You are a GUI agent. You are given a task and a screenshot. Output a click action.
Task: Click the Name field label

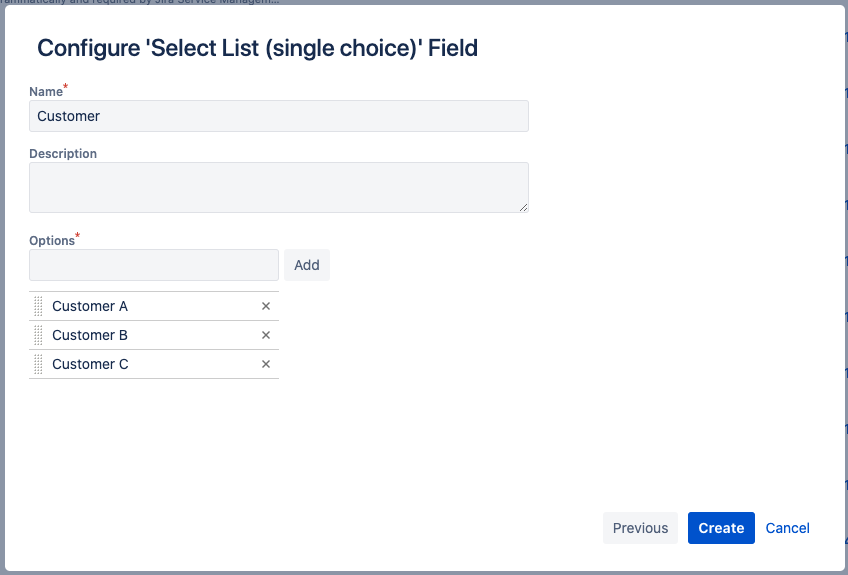click(x=46, y=92)
